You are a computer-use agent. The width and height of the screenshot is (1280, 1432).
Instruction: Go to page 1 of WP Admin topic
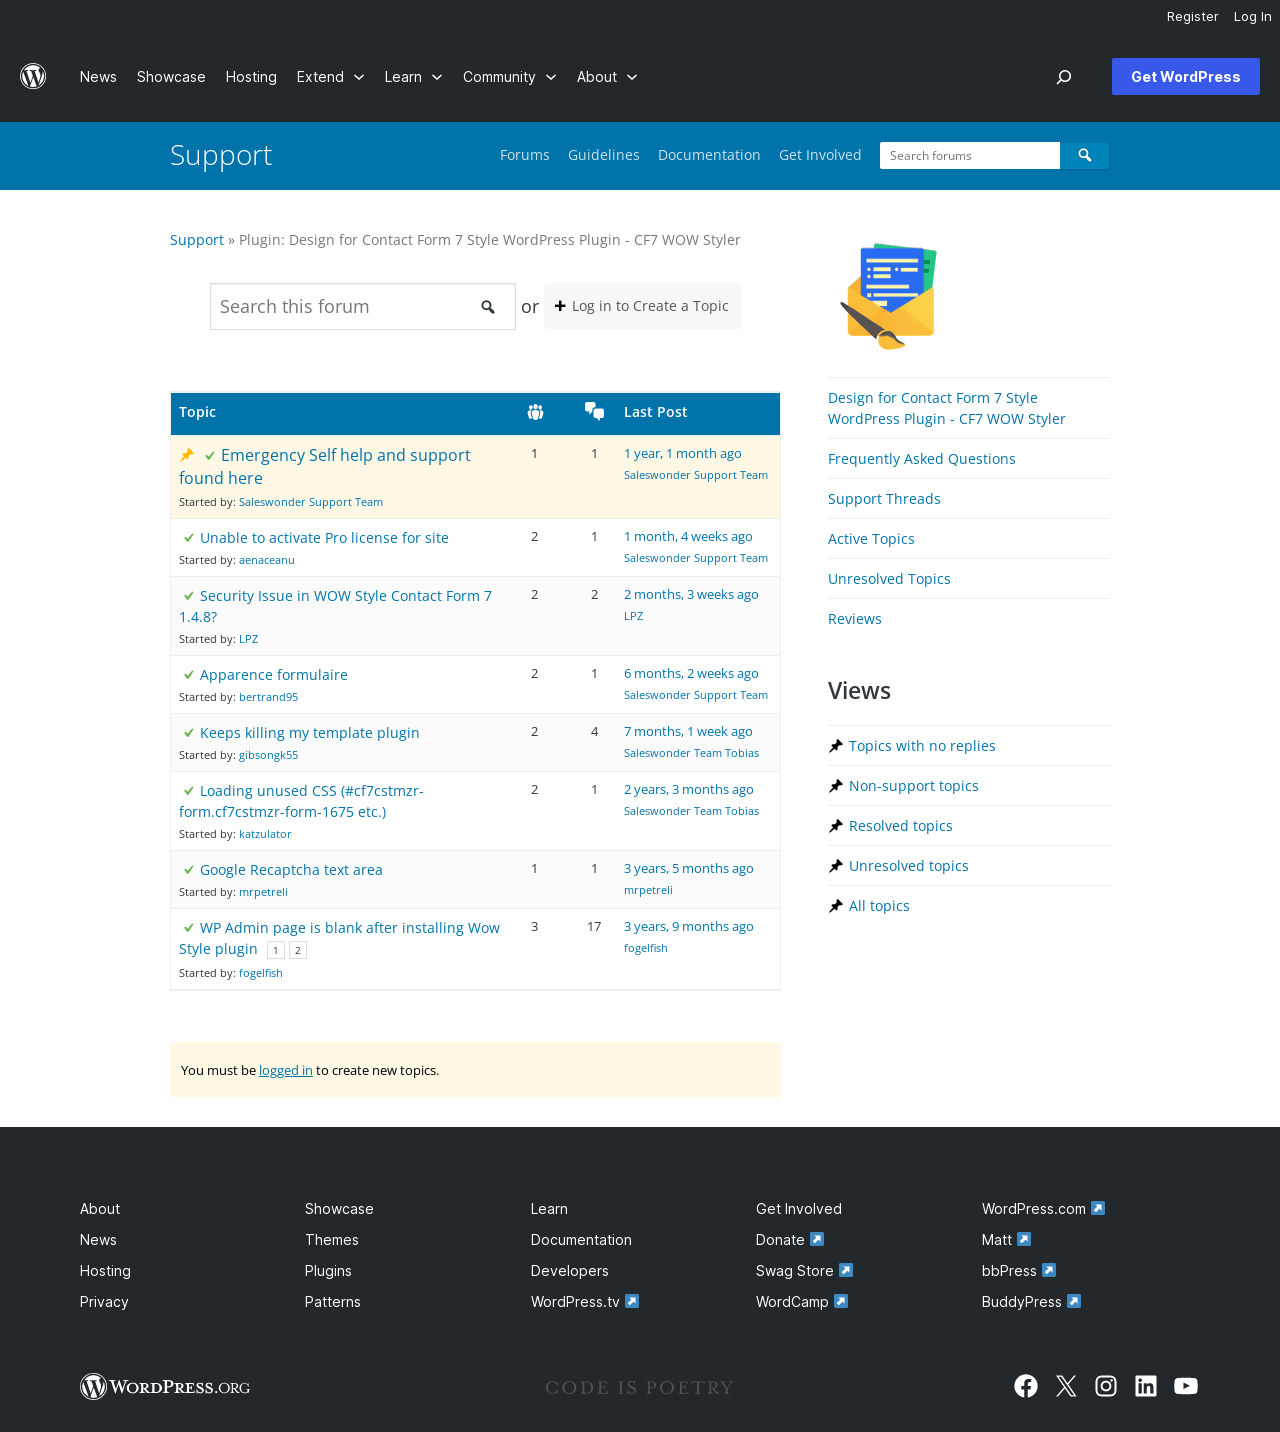[x=276, y=950]
